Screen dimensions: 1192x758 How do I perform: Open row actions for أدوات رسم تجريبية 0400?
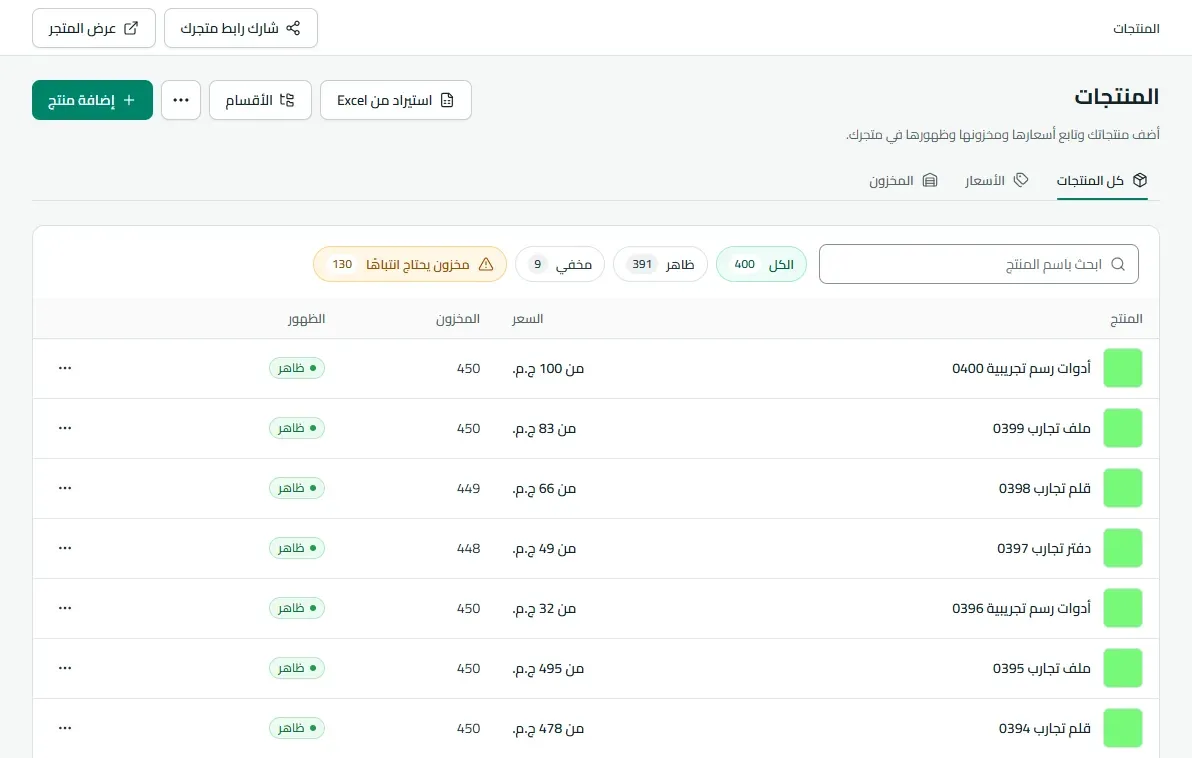(65, 368)
